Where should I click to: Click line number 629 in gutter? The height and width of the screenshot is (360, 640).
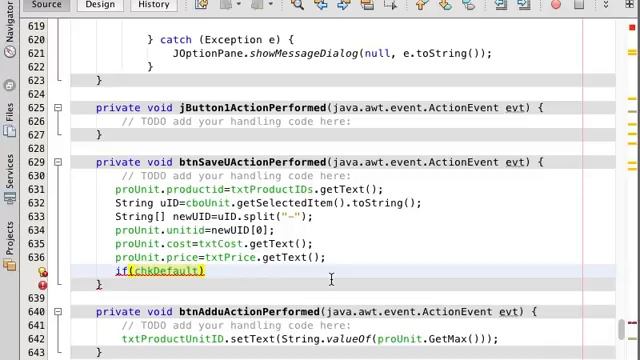[36, 162]
